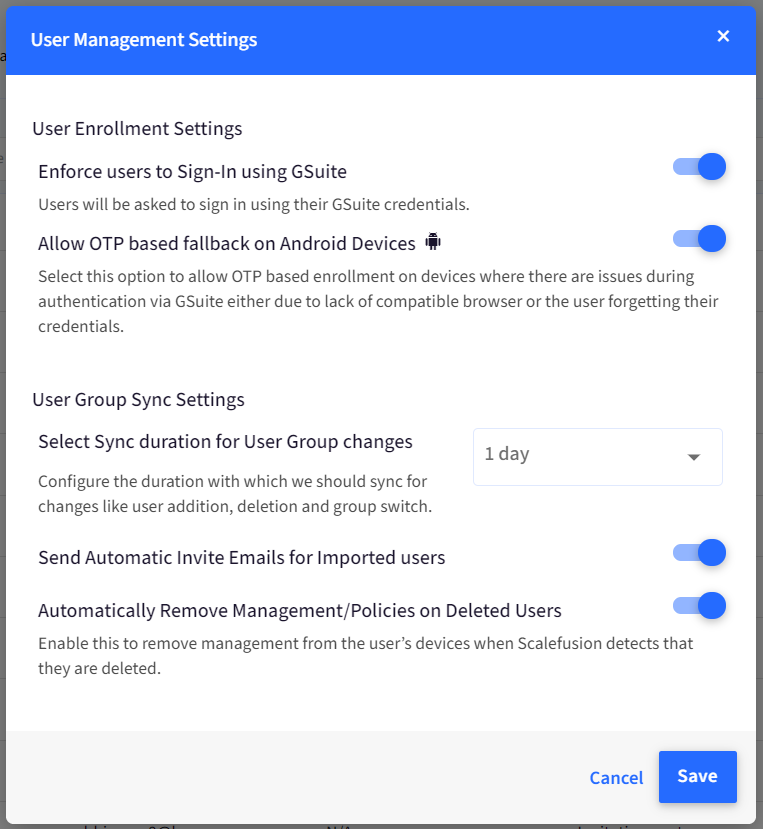Viewport: 763px width, 829px height.
Task: Save the user management settings
Action: coord(697,777)
